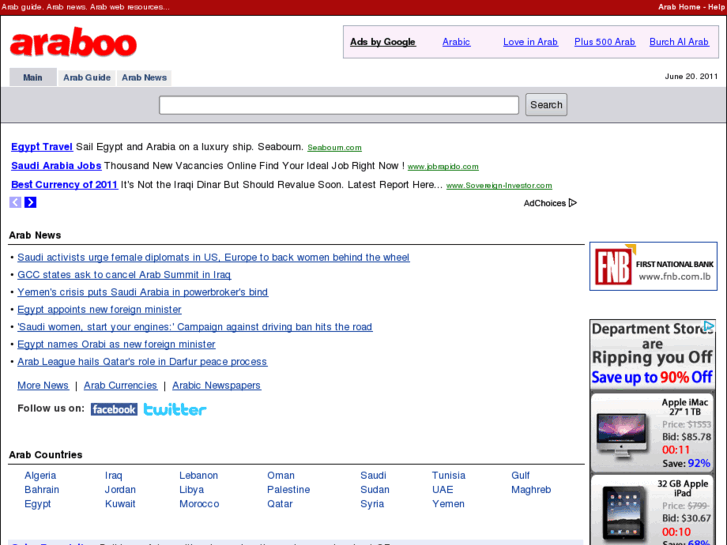Select Libya in Arab Countries

click(191, 490)
